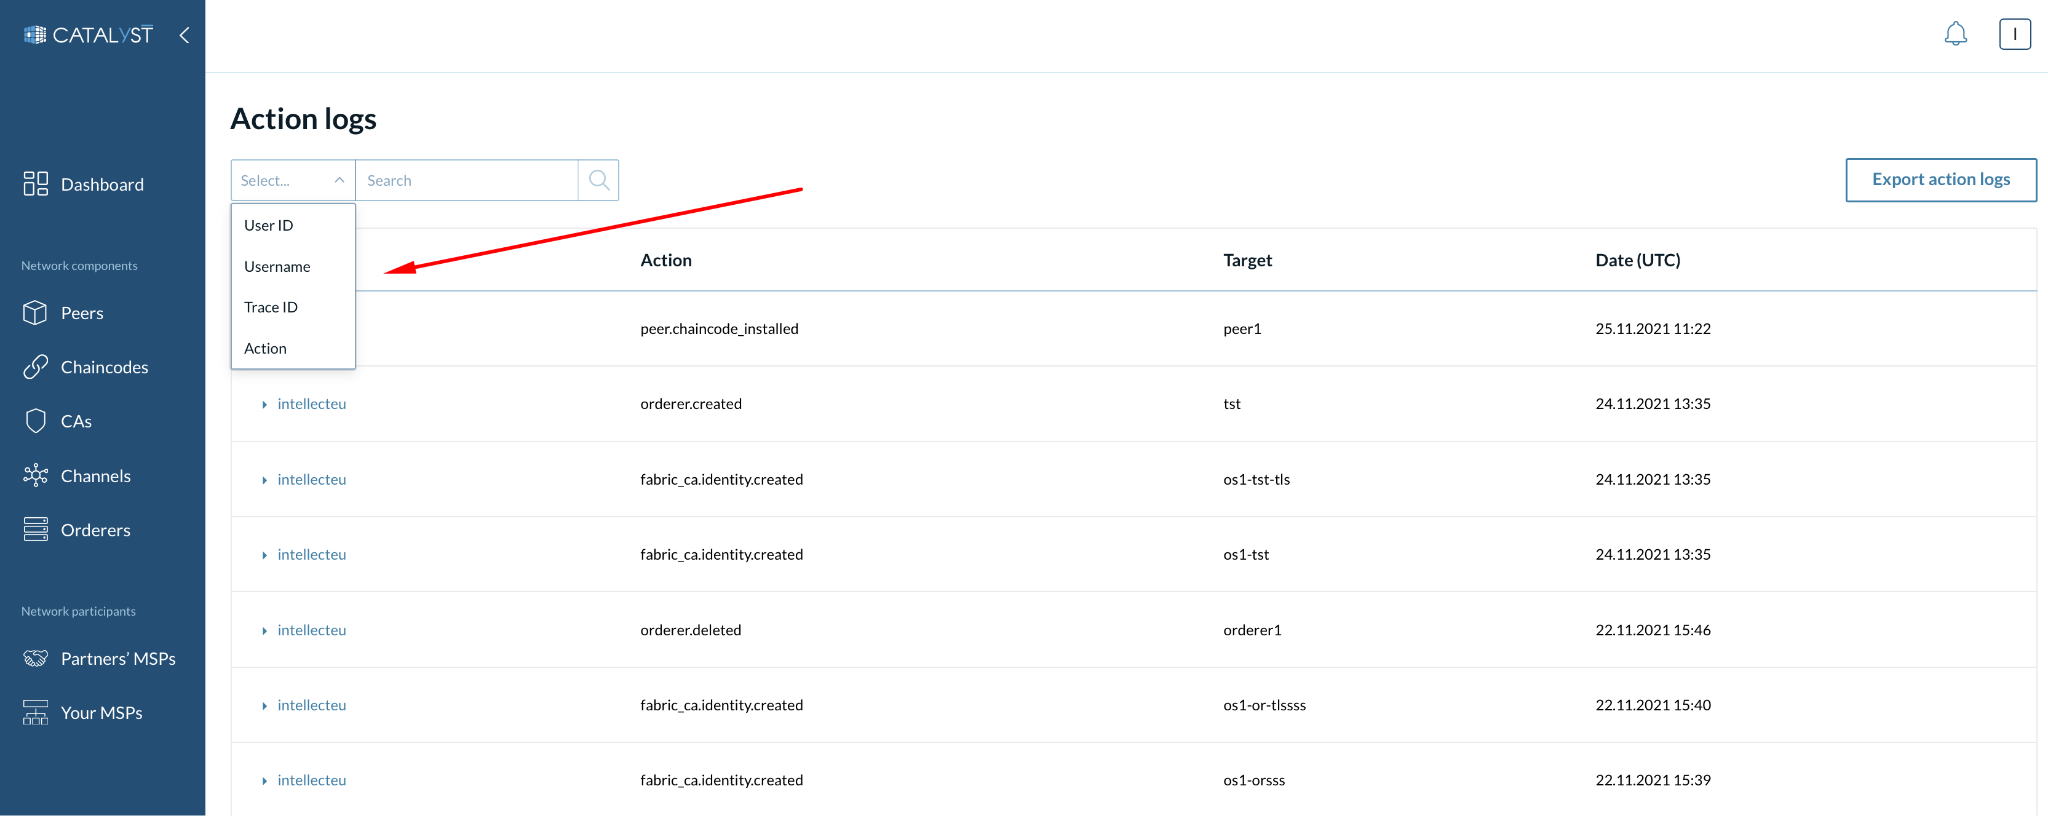Open the user profile avatar icon
This screenshot has height=816, width=2048.
(2014, 34)
